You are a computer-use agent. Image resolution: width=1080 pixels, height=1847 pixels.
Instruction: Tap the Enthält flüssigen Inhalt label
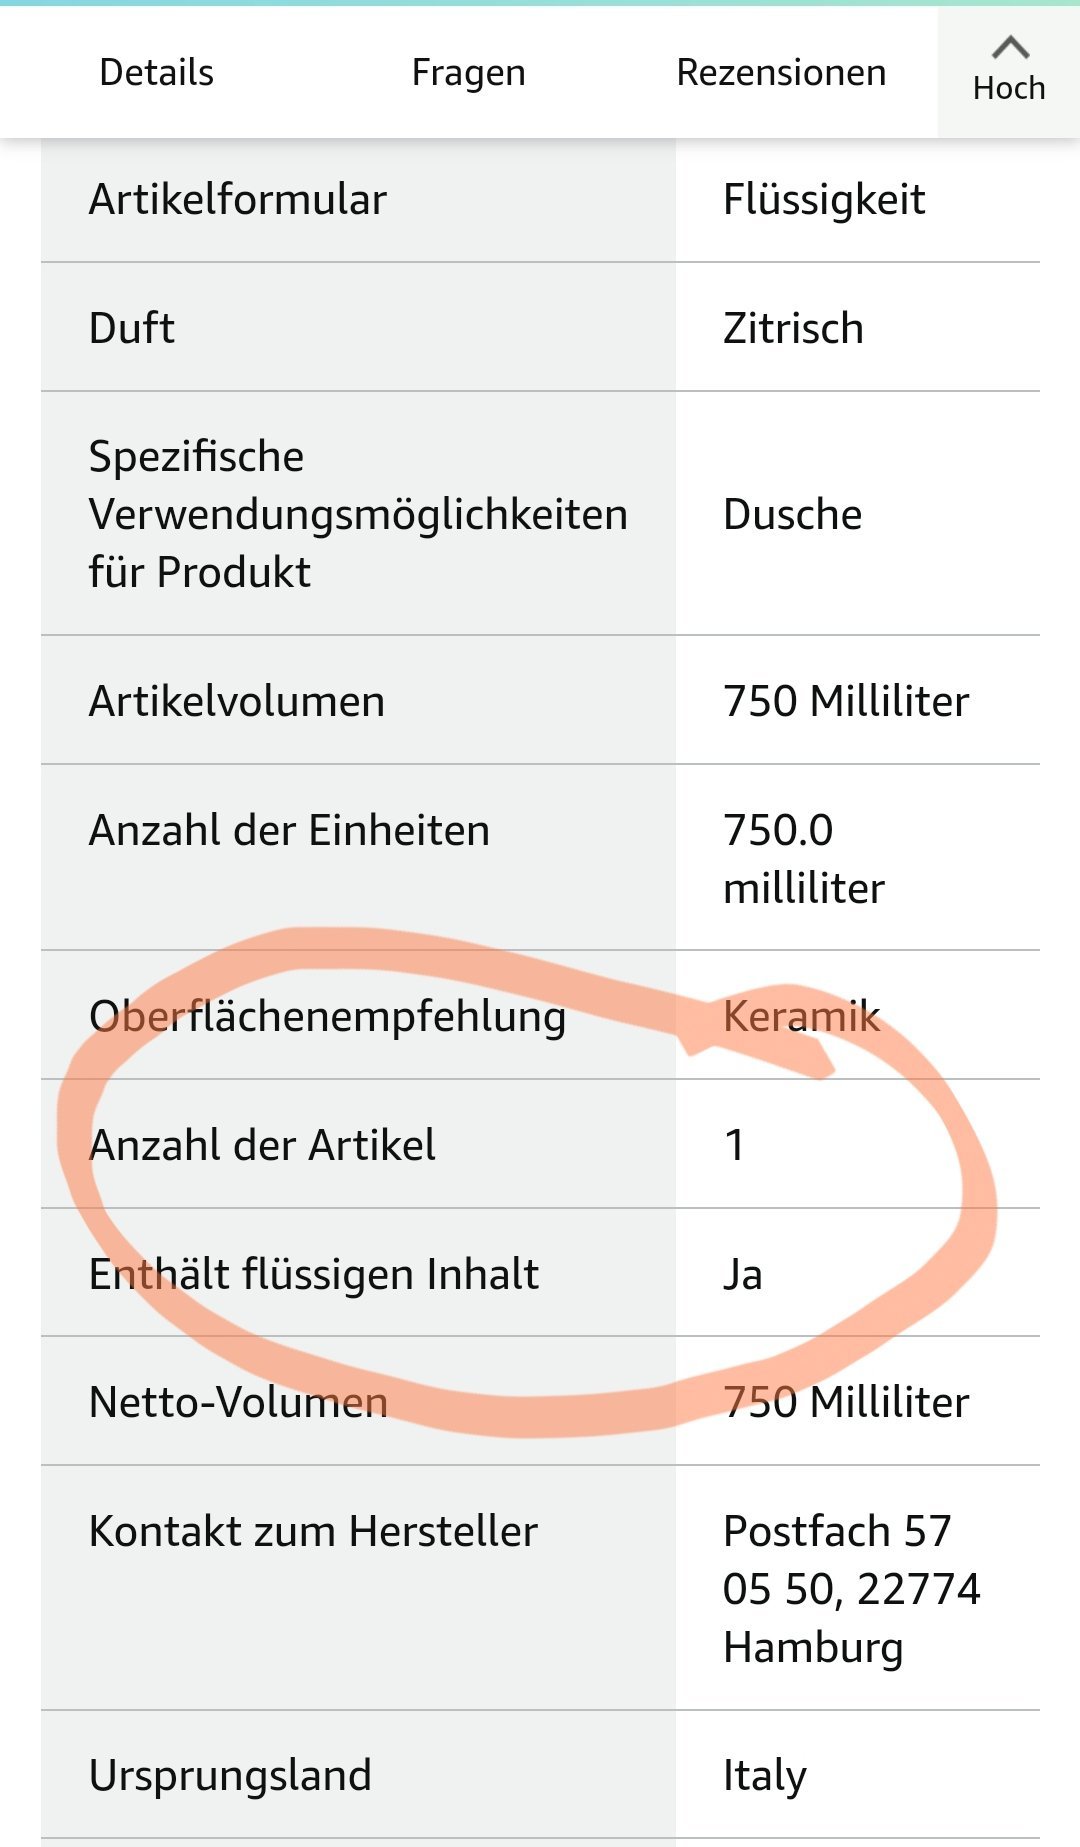coord(314,1275)
